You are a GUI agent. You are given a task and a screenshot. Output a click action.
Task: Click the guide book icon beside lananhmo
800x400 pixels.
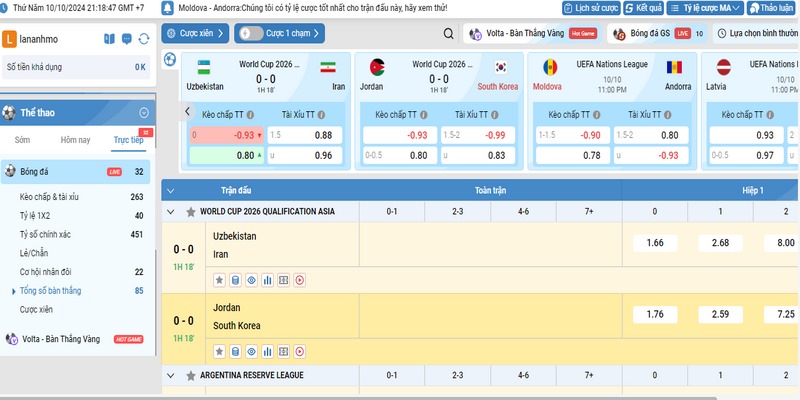pos(109,39)
